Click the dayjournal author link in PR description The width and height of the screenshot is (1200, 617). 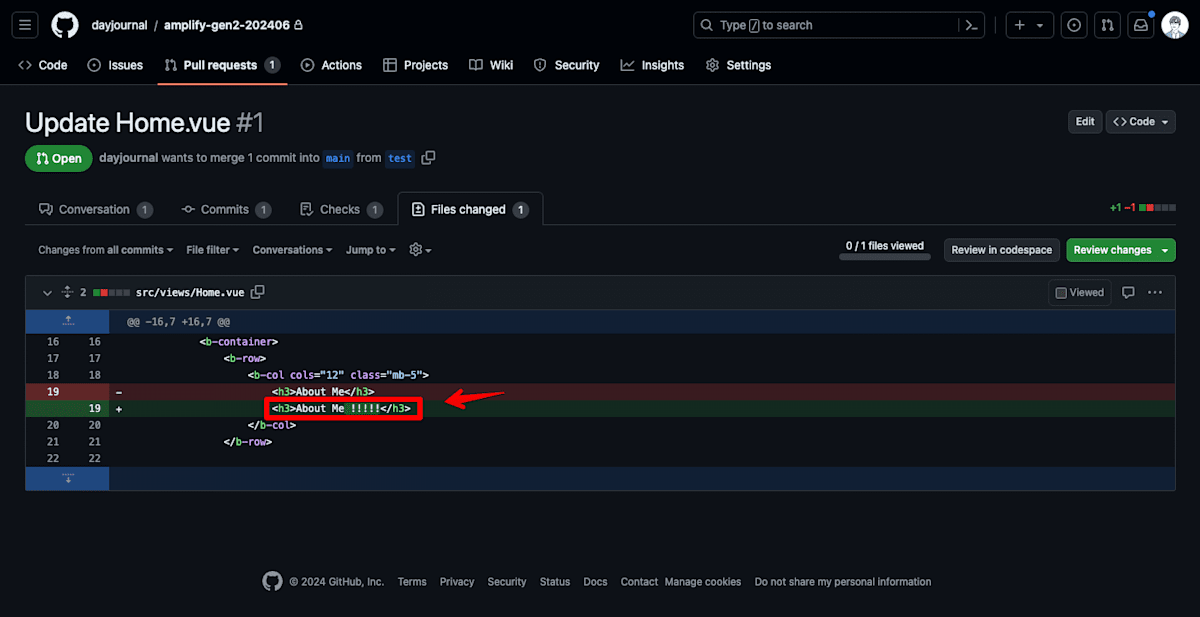click(128, 158)
